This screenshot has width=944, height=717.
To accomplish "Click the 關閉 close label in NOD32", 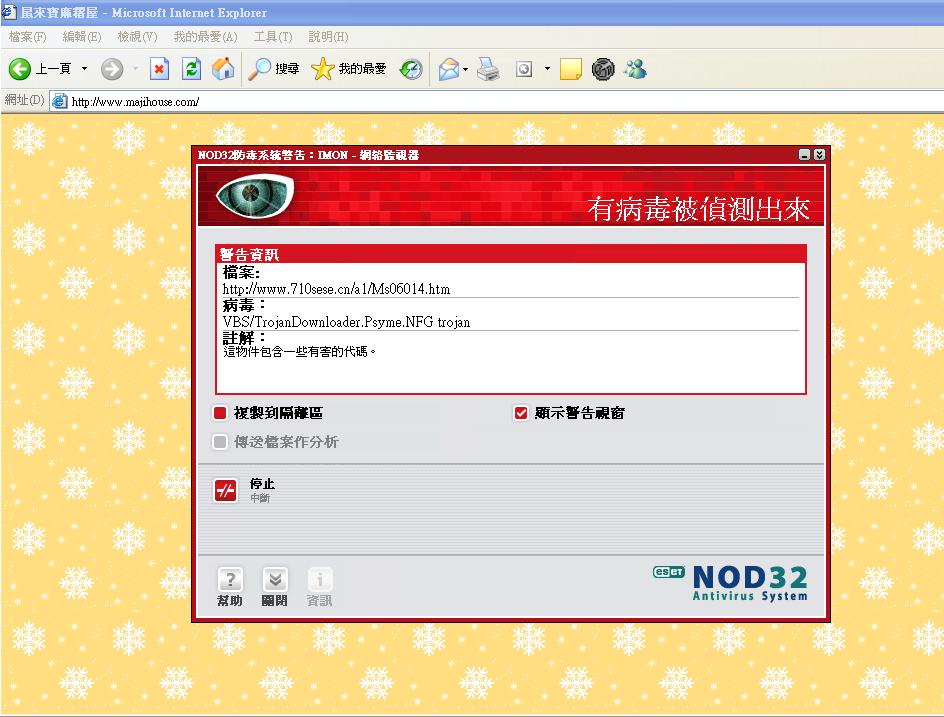I will (275, 601).
